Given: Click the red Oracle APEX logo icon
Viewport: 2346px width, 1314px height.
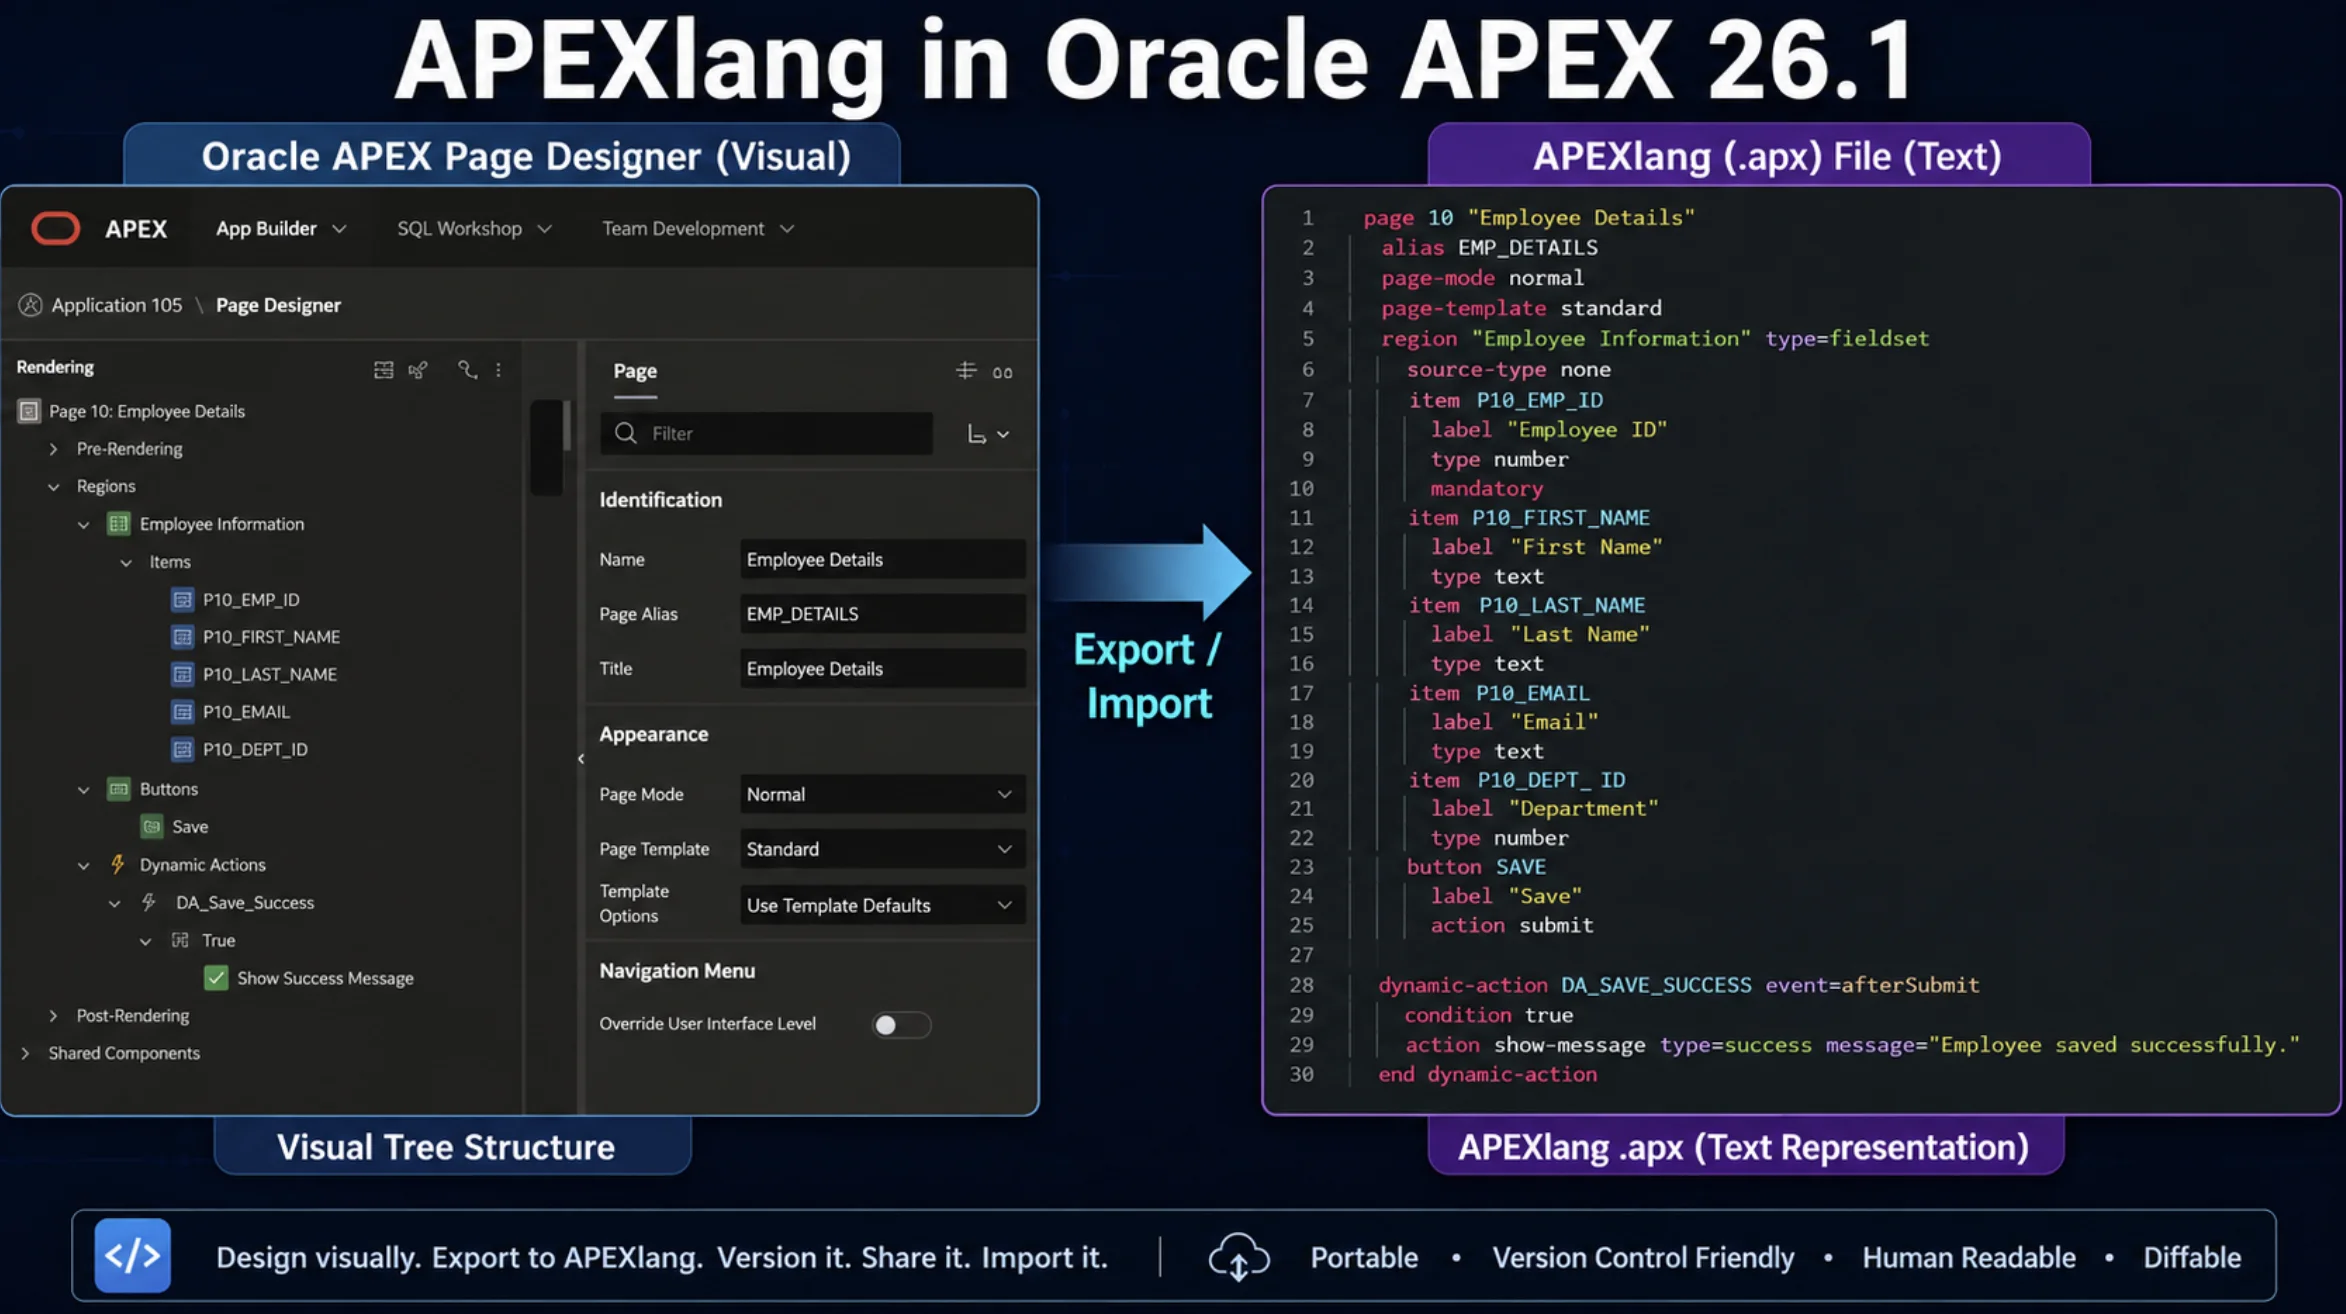Looking at the screenshot, I should (55, 228).
